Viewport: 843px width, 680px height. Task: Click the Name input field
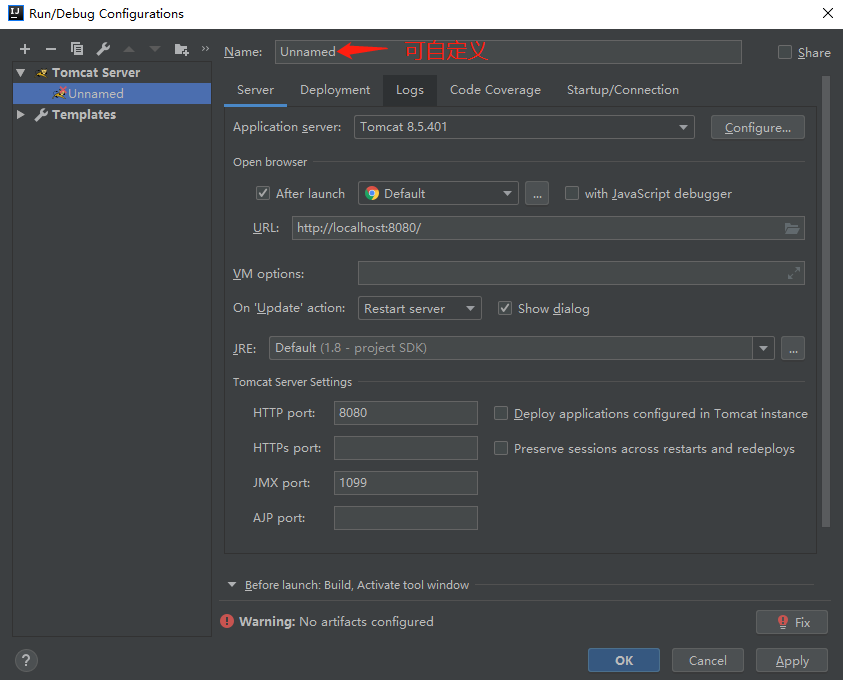click(508, 52)
